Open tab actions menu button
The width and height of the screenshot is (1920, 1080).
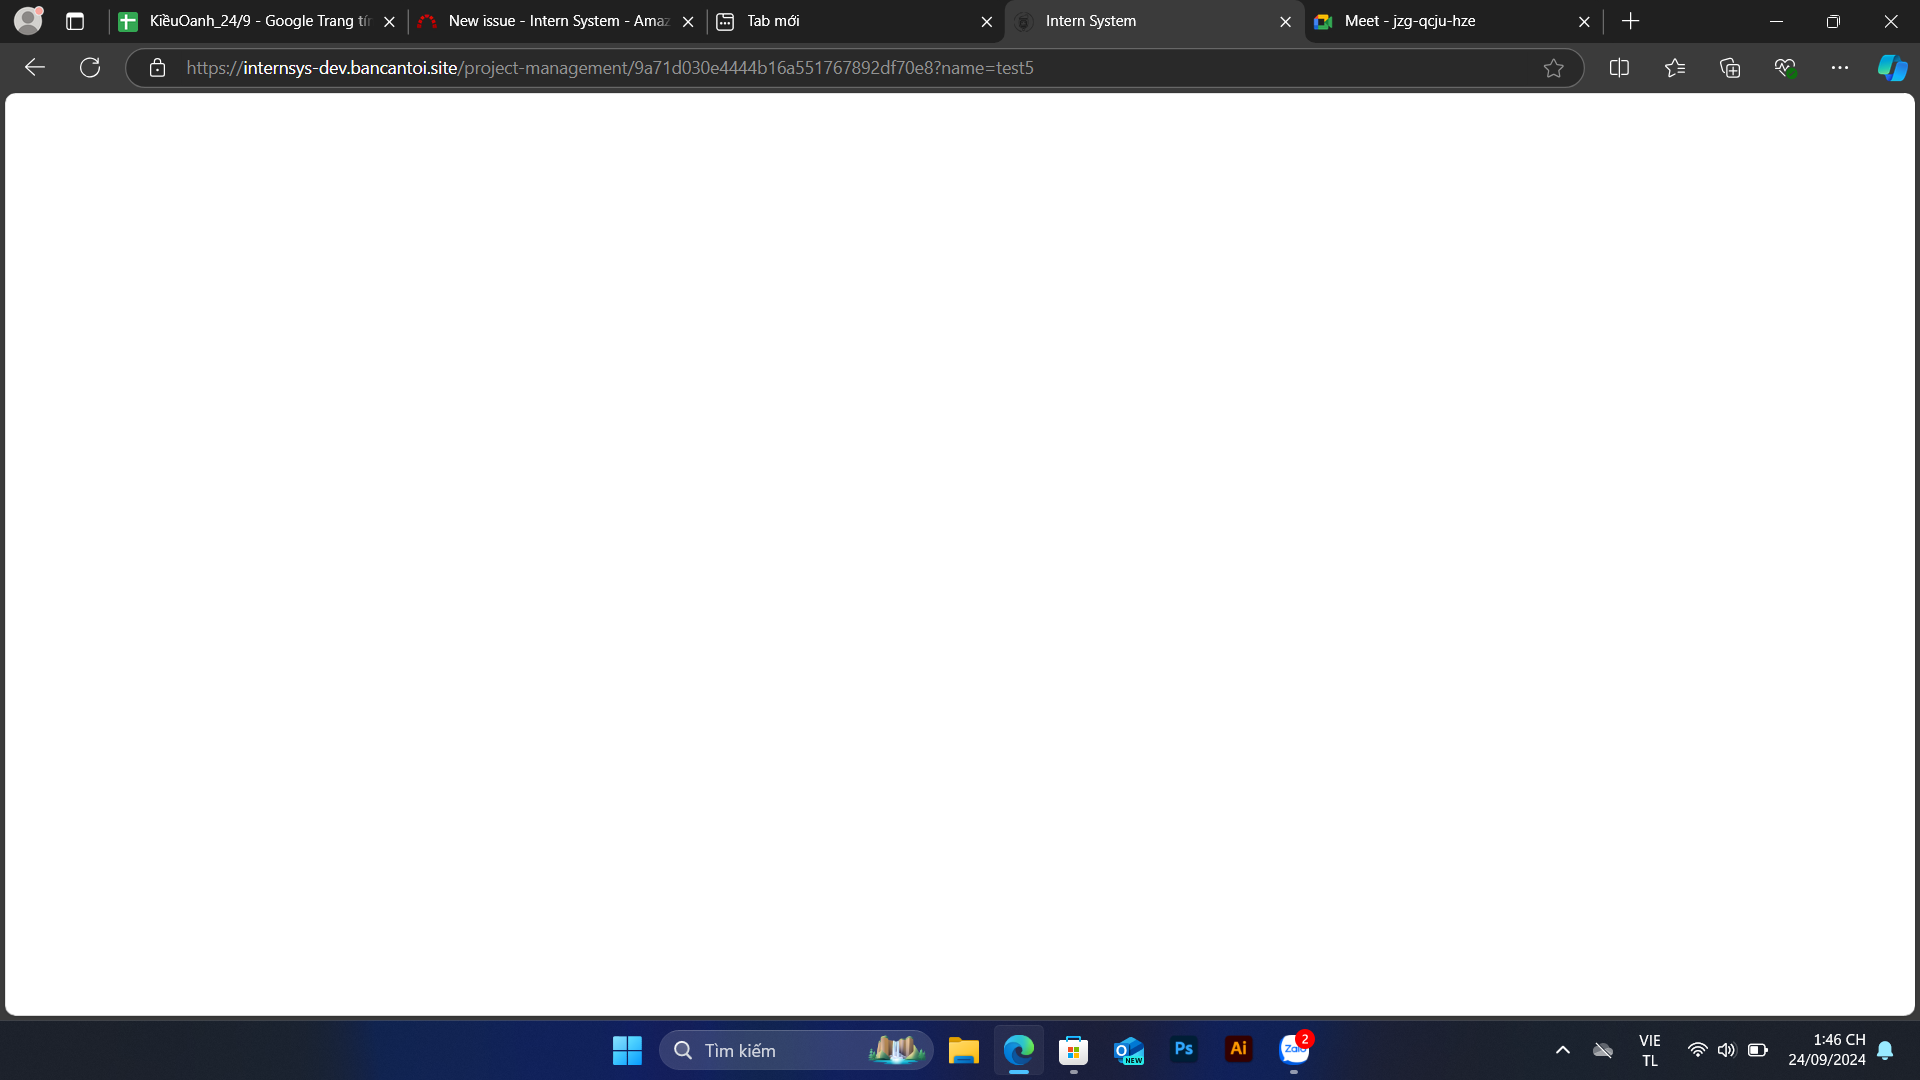click(75, 21)
